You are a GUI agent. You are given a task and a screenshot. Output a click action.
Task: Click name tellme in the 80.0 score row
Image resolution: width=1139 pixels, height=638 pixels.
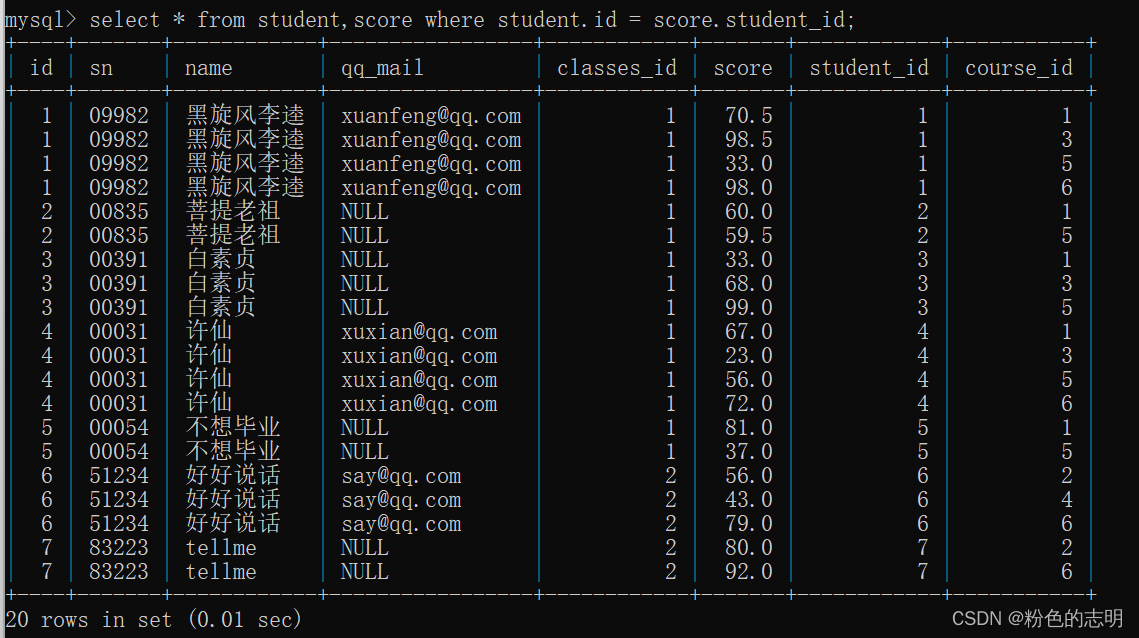pos(221,547)
